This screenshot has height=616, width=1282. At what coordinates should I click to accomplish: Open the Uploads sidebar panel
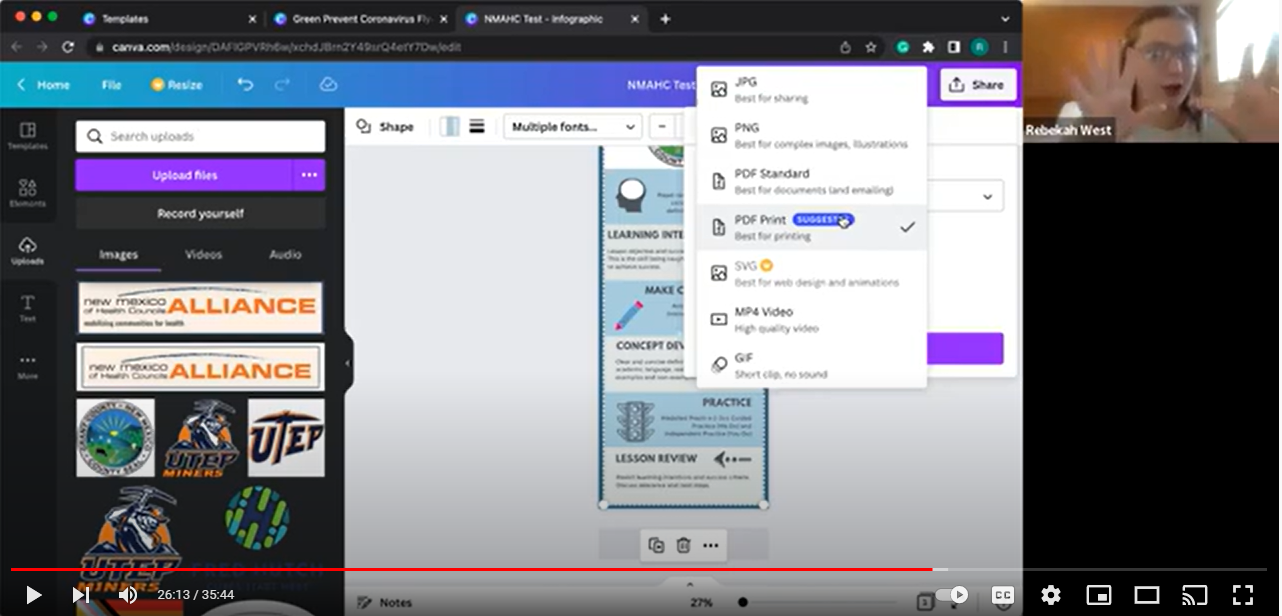click(28, 250)
